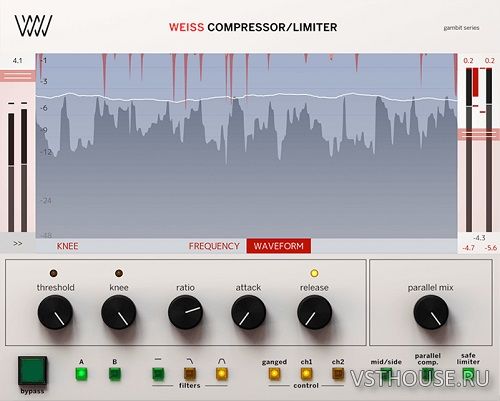Click the input threshold marker on left meter
The image size is (500, 401).
click(18, 76)
